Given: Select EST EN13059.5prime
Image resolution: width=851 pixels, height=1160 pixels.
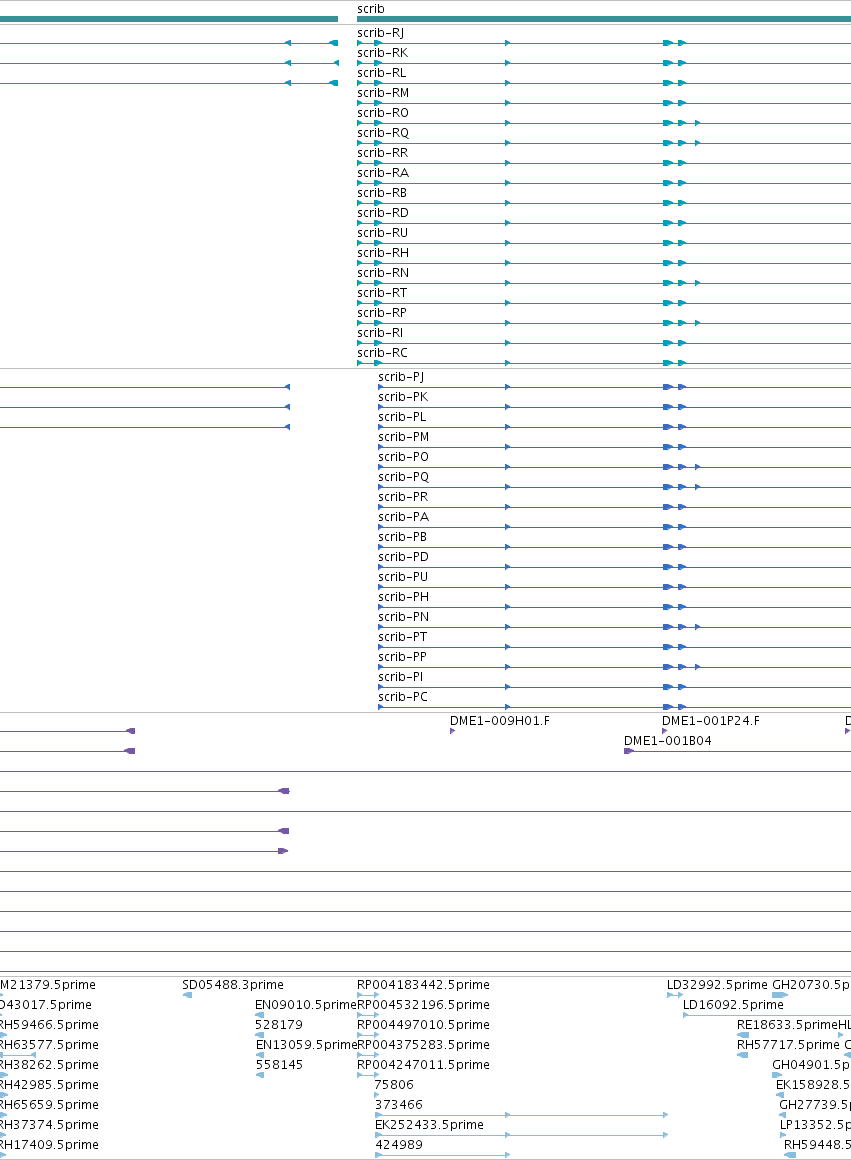Looking at the screenshot, I should coord(306,1045).
